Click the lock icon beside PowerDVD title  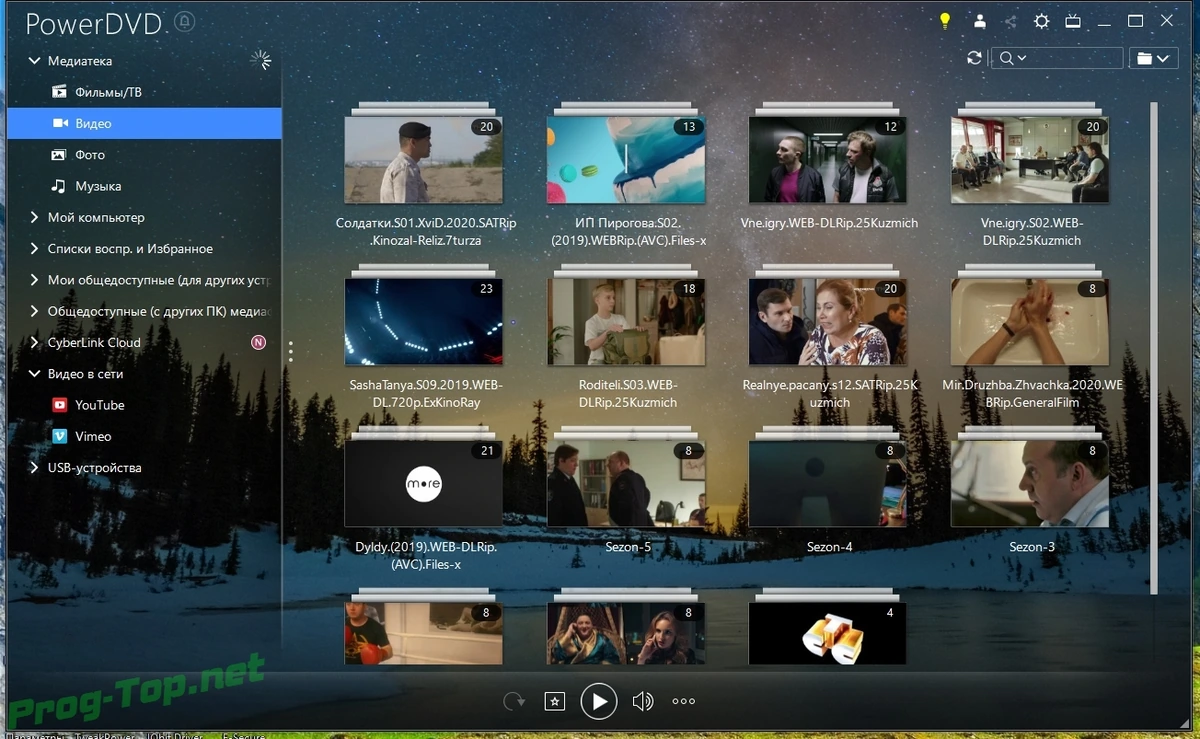[185, 22]
